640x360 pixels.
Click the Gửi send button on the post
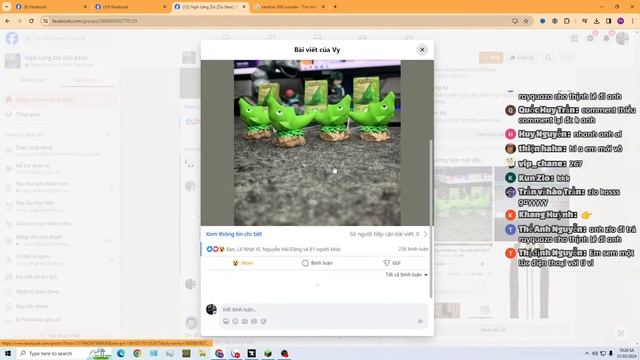click(392, 263)
